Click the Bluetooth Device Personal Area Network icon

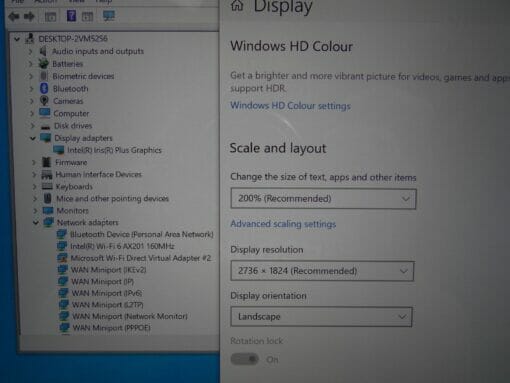click(x=62, y=234)
